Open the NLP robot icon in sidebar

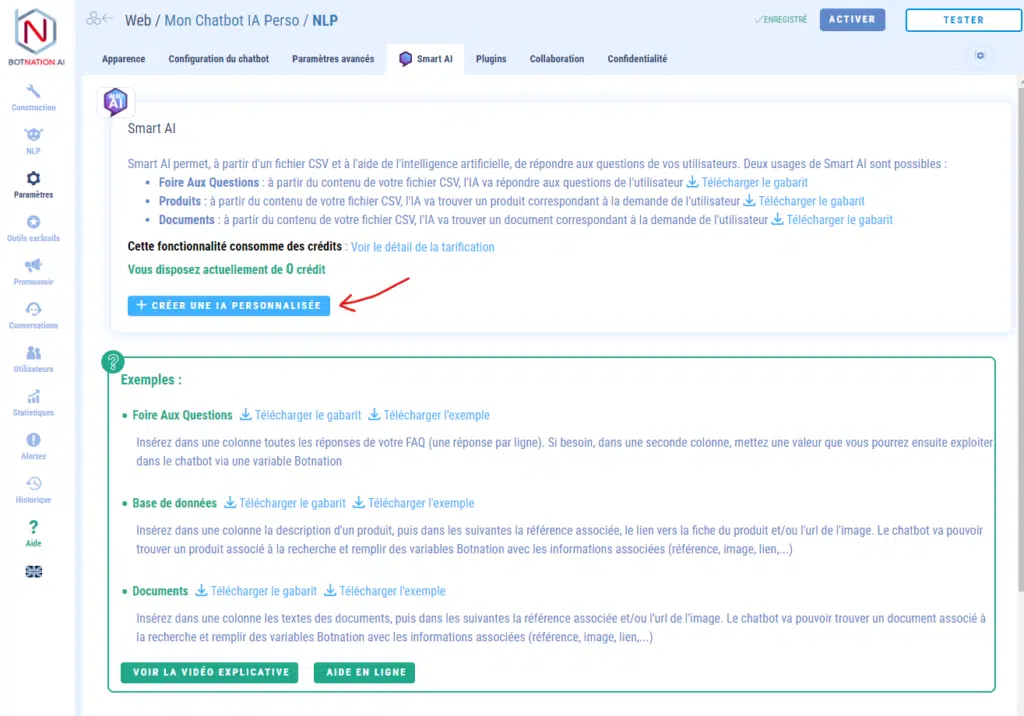pyautogui.click(x=33, y=135)
